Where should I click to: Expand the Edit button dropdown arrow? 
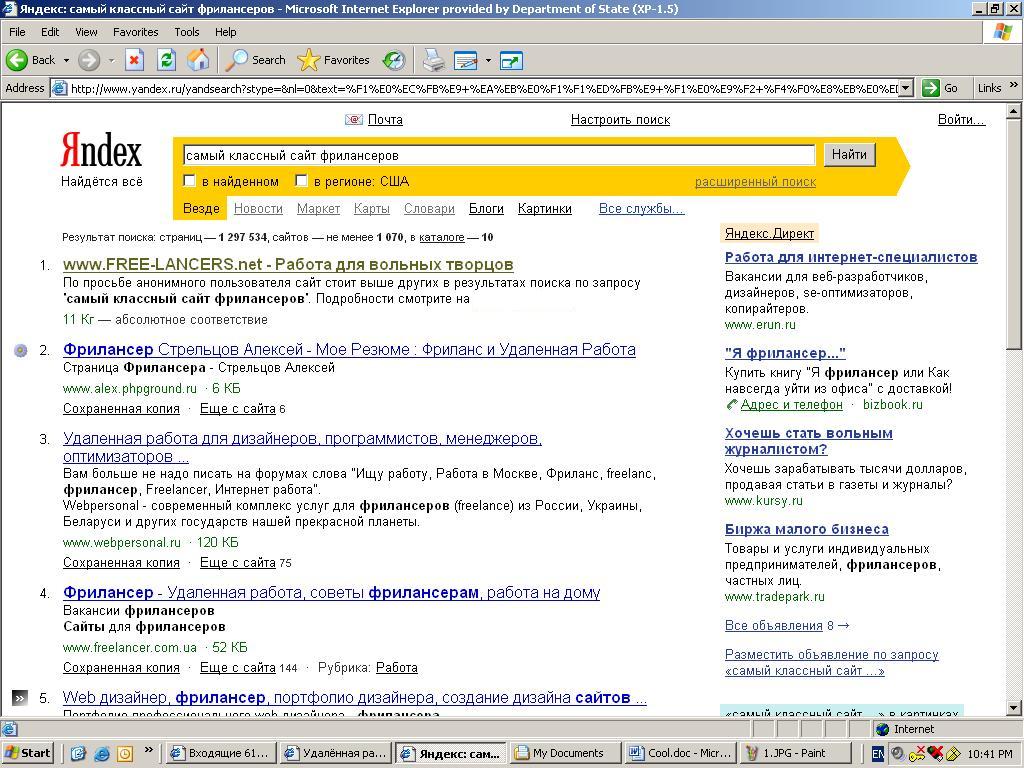(488, 60)
